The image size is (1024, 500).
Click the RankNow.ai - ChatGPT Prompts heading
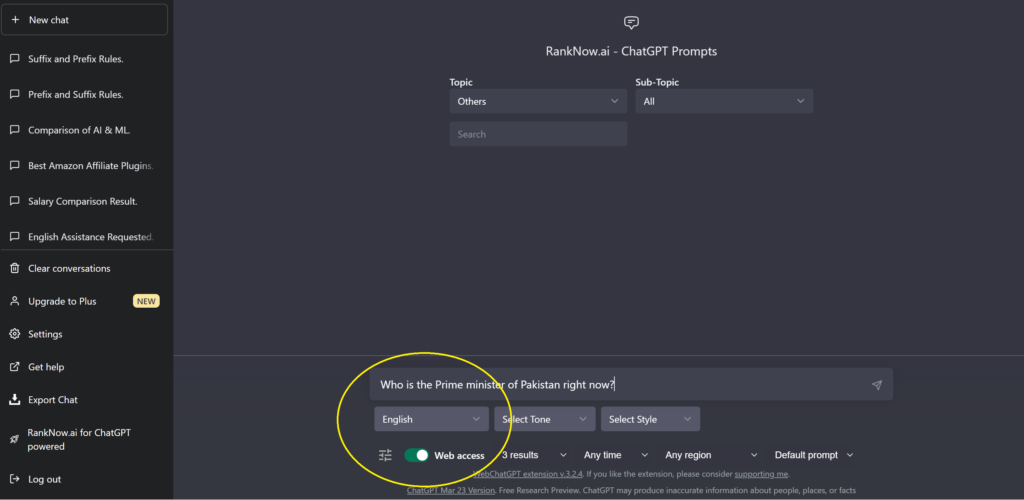pos(631,51)
